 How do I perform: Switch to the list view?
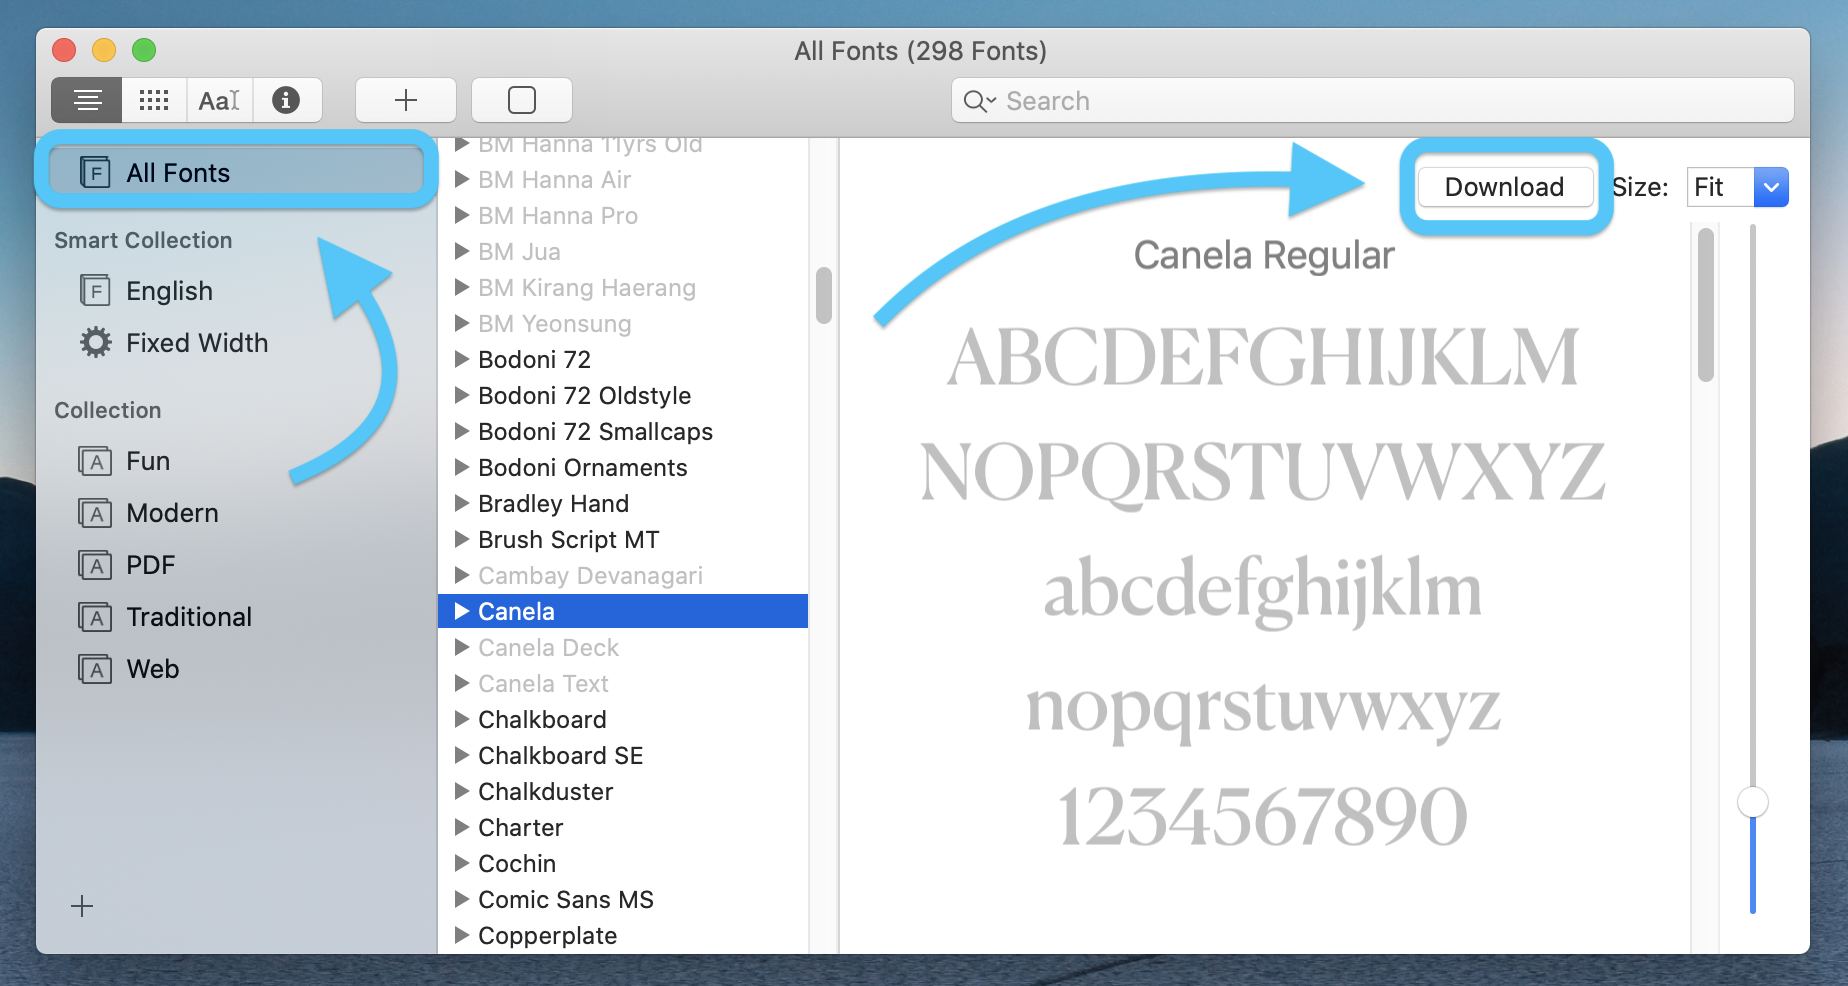pos(86,100)
